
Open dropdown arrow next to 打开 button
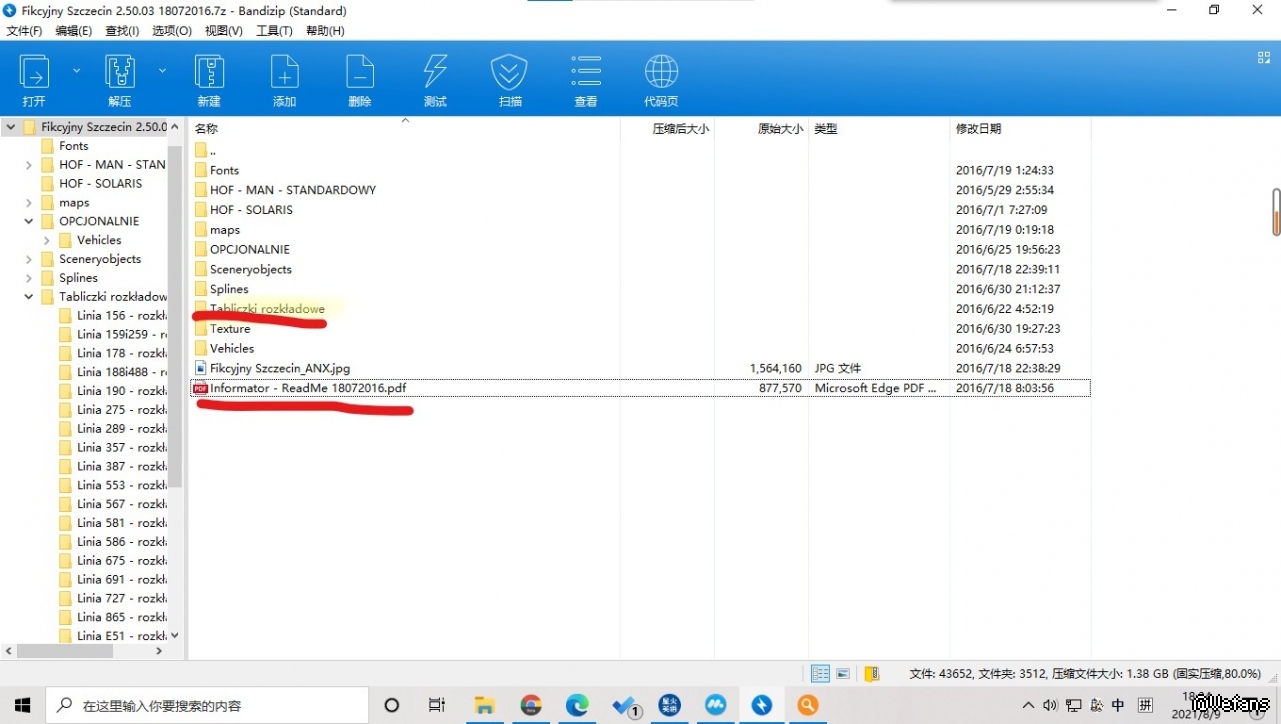coord(76,71)
